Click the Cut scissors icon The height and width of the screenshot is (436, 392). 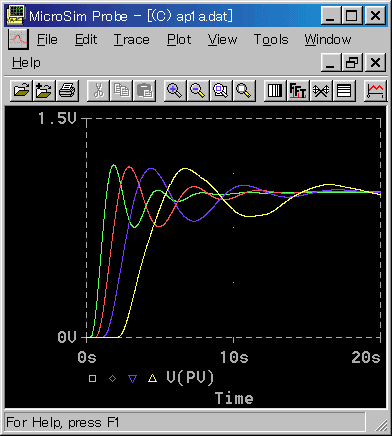click(98, 91)
